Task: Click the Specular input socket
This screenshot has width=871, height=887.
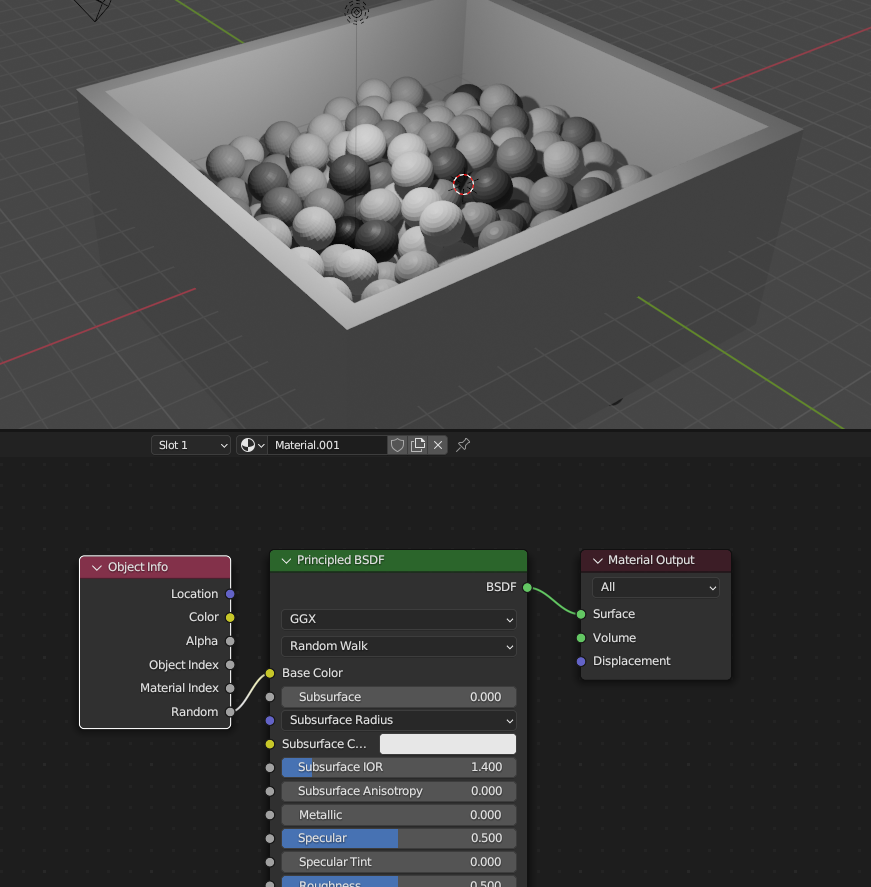Action: click(270, 839)
